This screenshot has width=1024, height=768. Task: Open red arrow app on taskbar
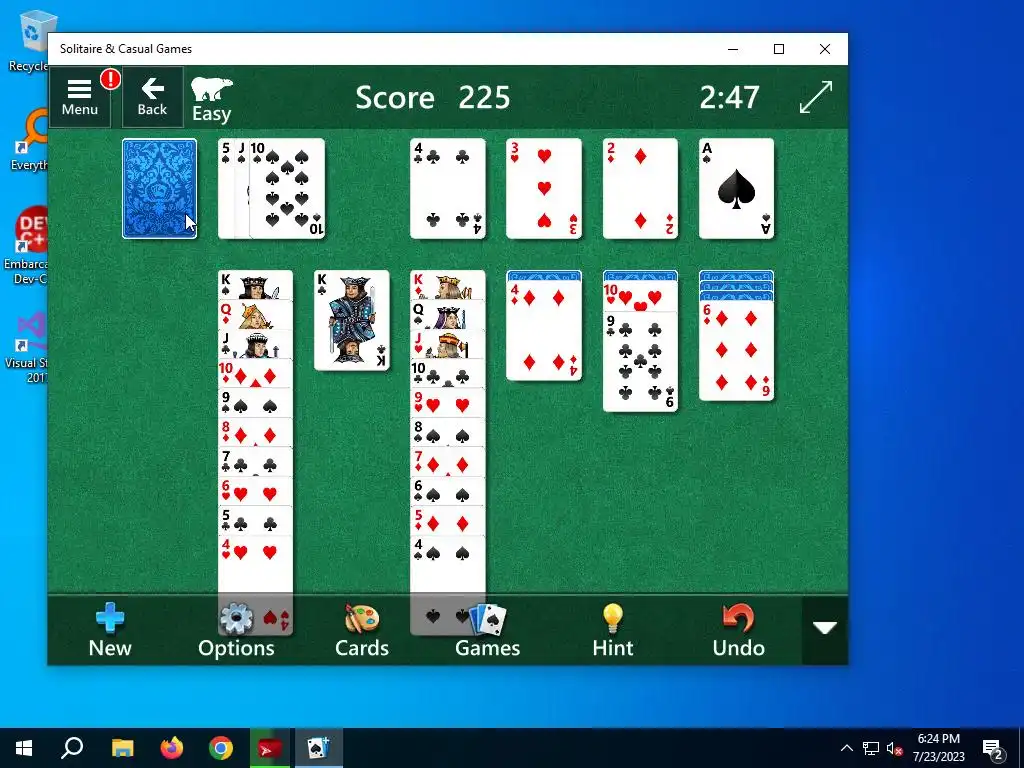click(x=269, y=748)
